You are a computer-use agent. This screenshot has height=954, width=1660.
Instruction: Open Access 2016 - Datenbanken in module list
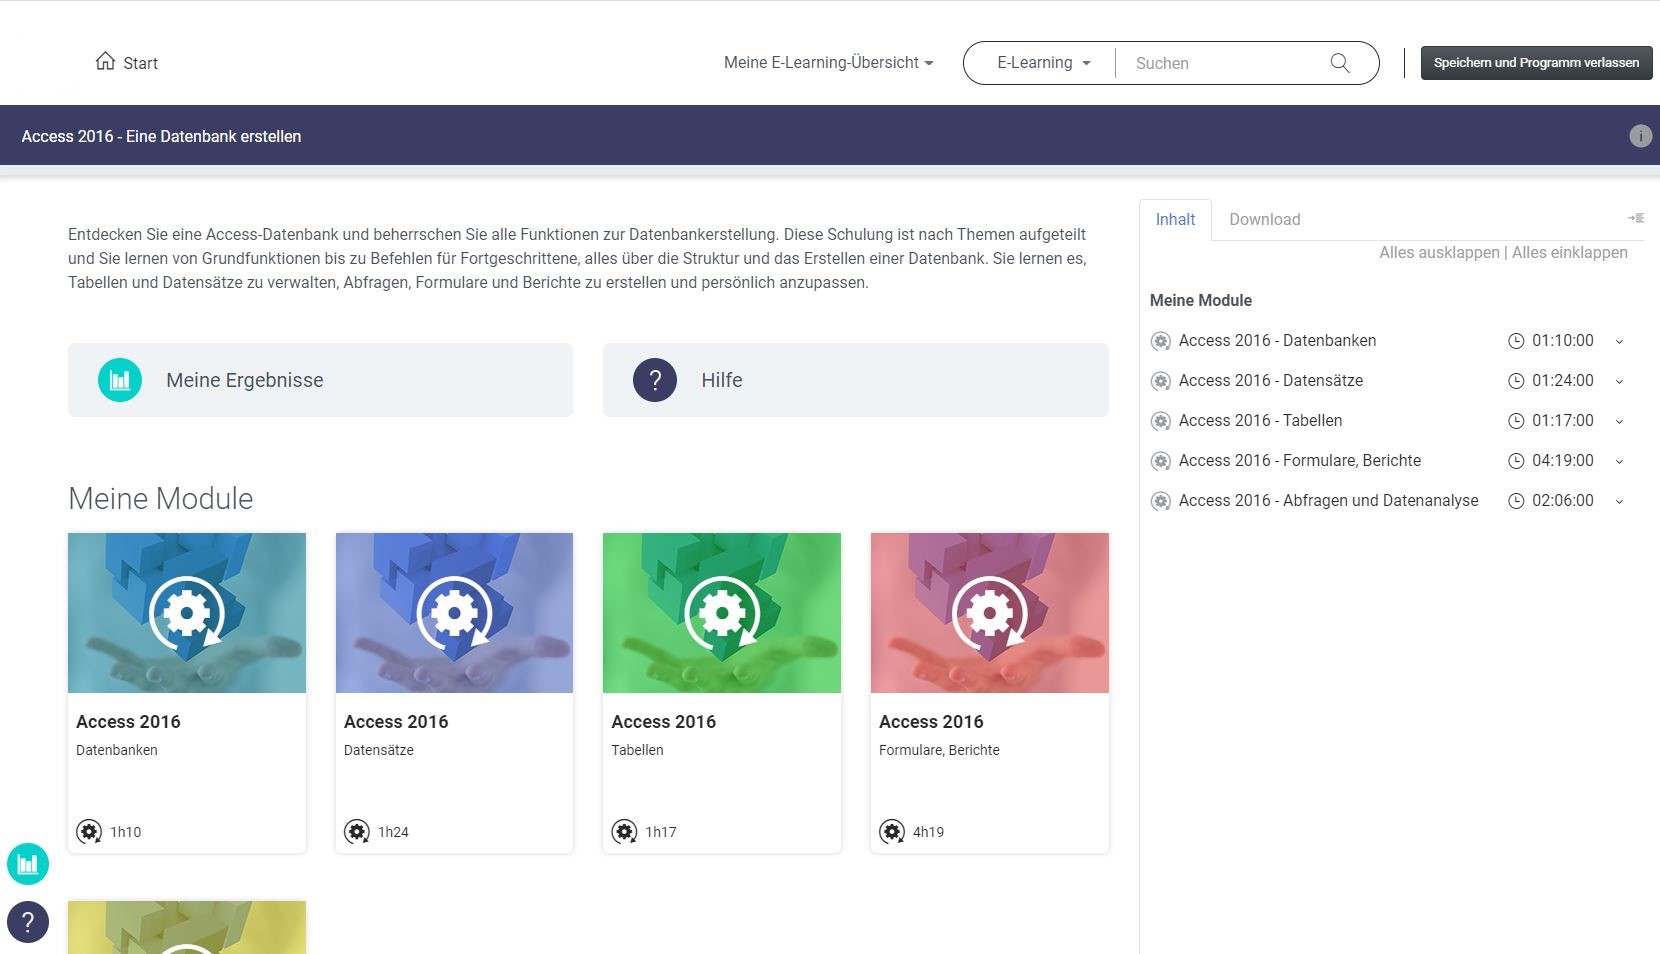[x=1277, y=341]
